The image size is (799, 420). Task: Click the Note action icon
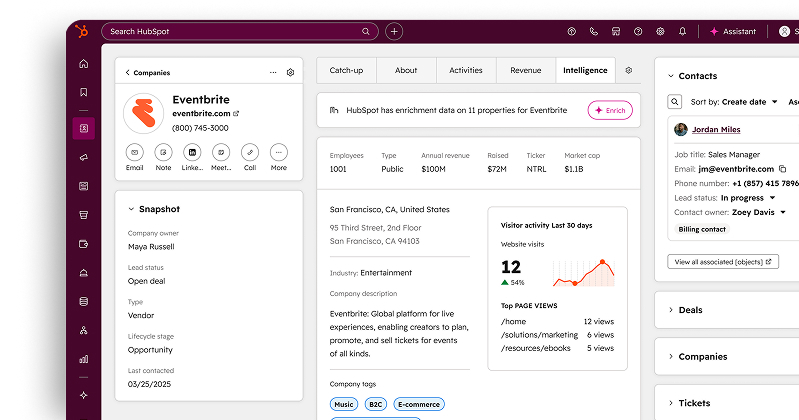(x=164, y=152)
